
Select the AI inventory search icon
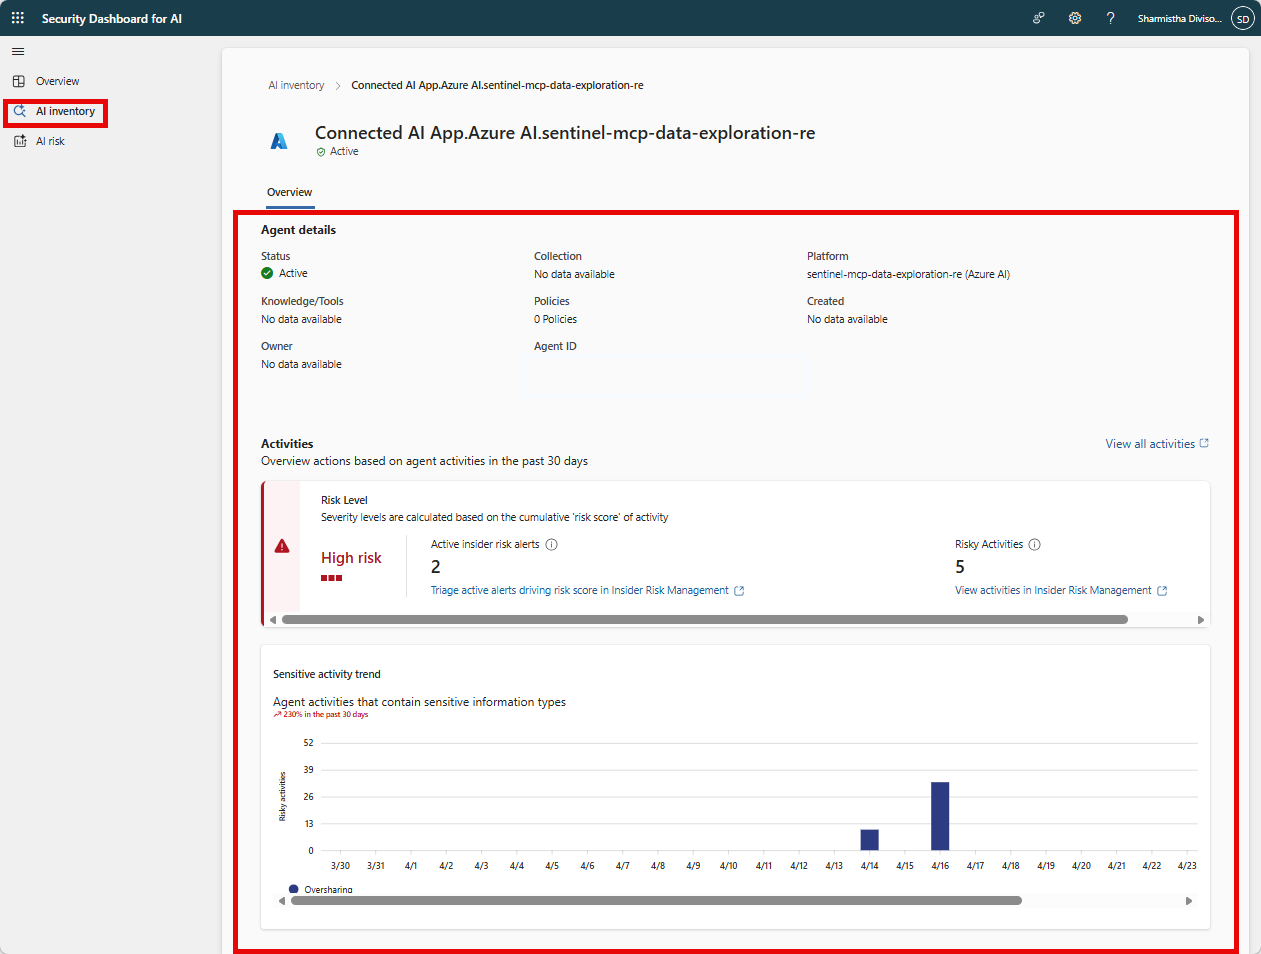point(19,111)
